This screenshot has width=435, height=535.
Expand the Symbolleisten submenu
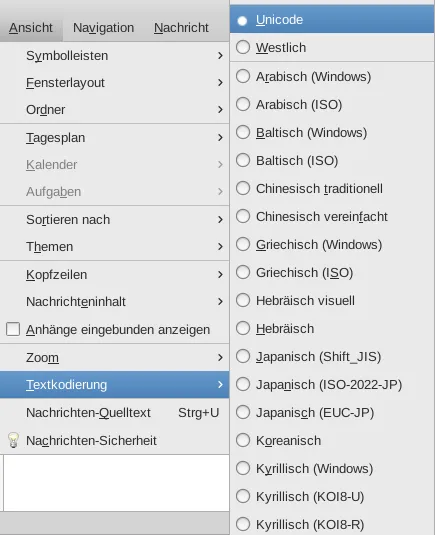click(x=114, y=55)
